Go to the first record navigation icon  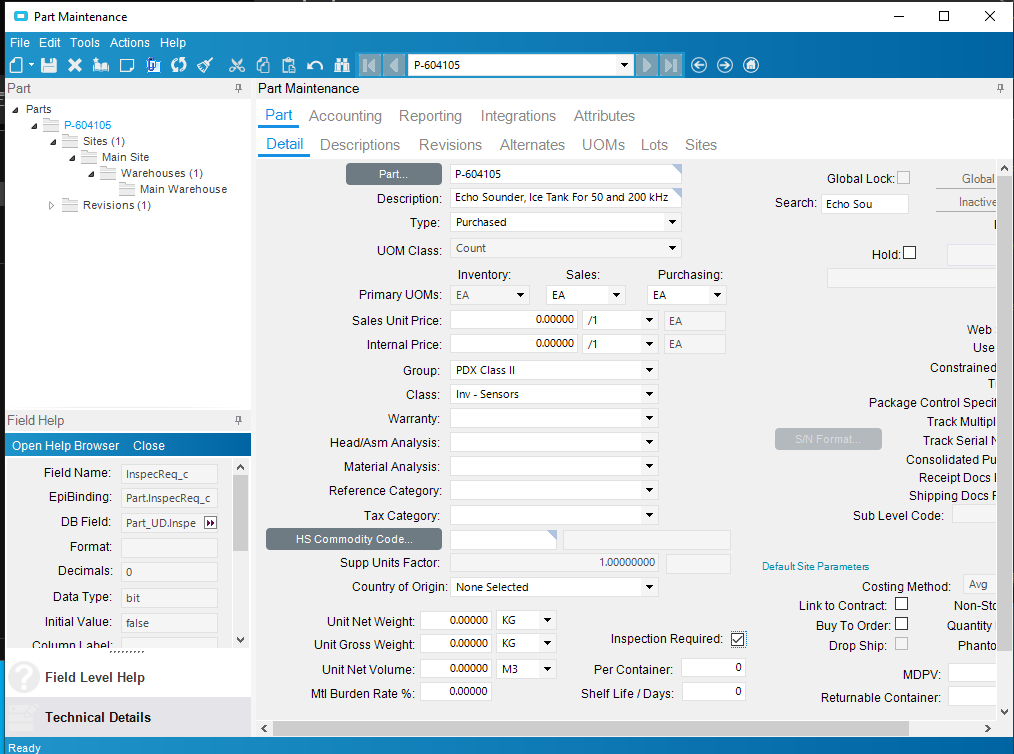369,65
